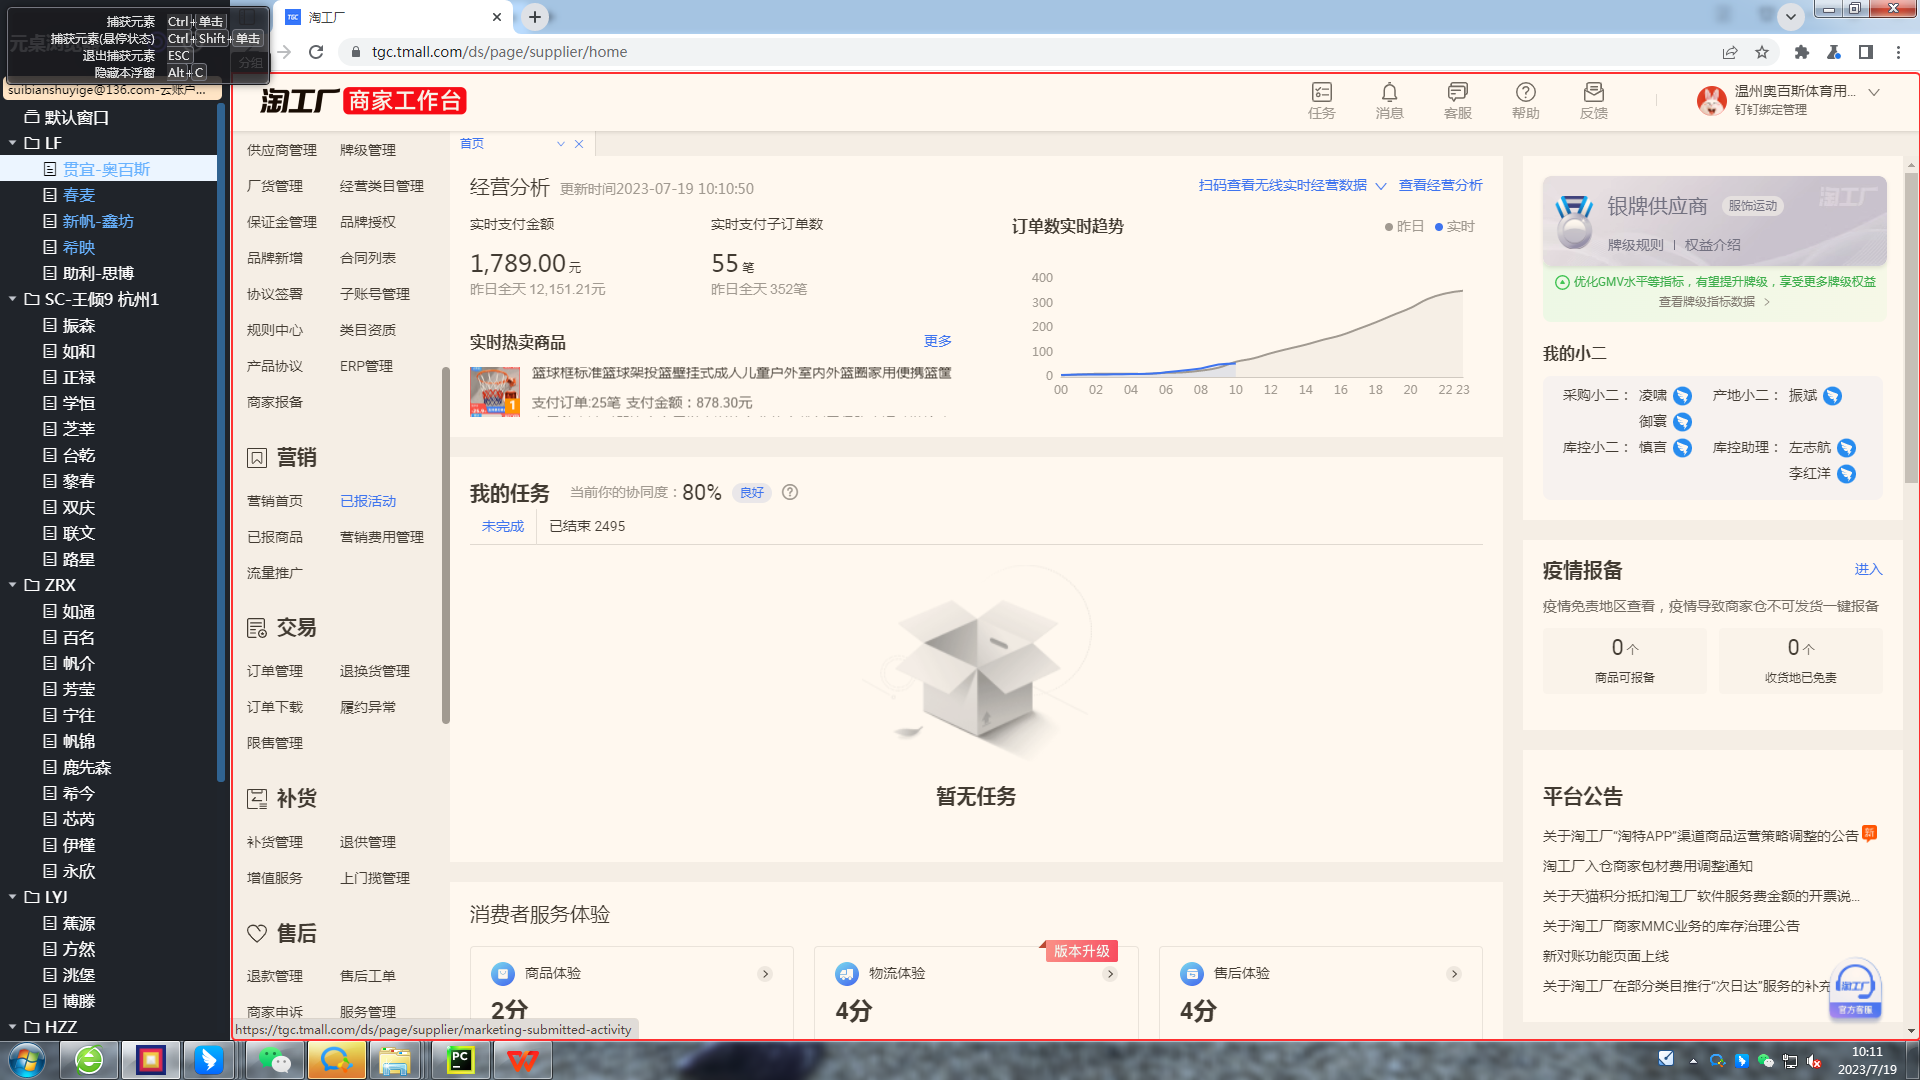Click 查看经营分析 link
The width and height of the screenshot is (1920, 1080).
click(1440, 185)
